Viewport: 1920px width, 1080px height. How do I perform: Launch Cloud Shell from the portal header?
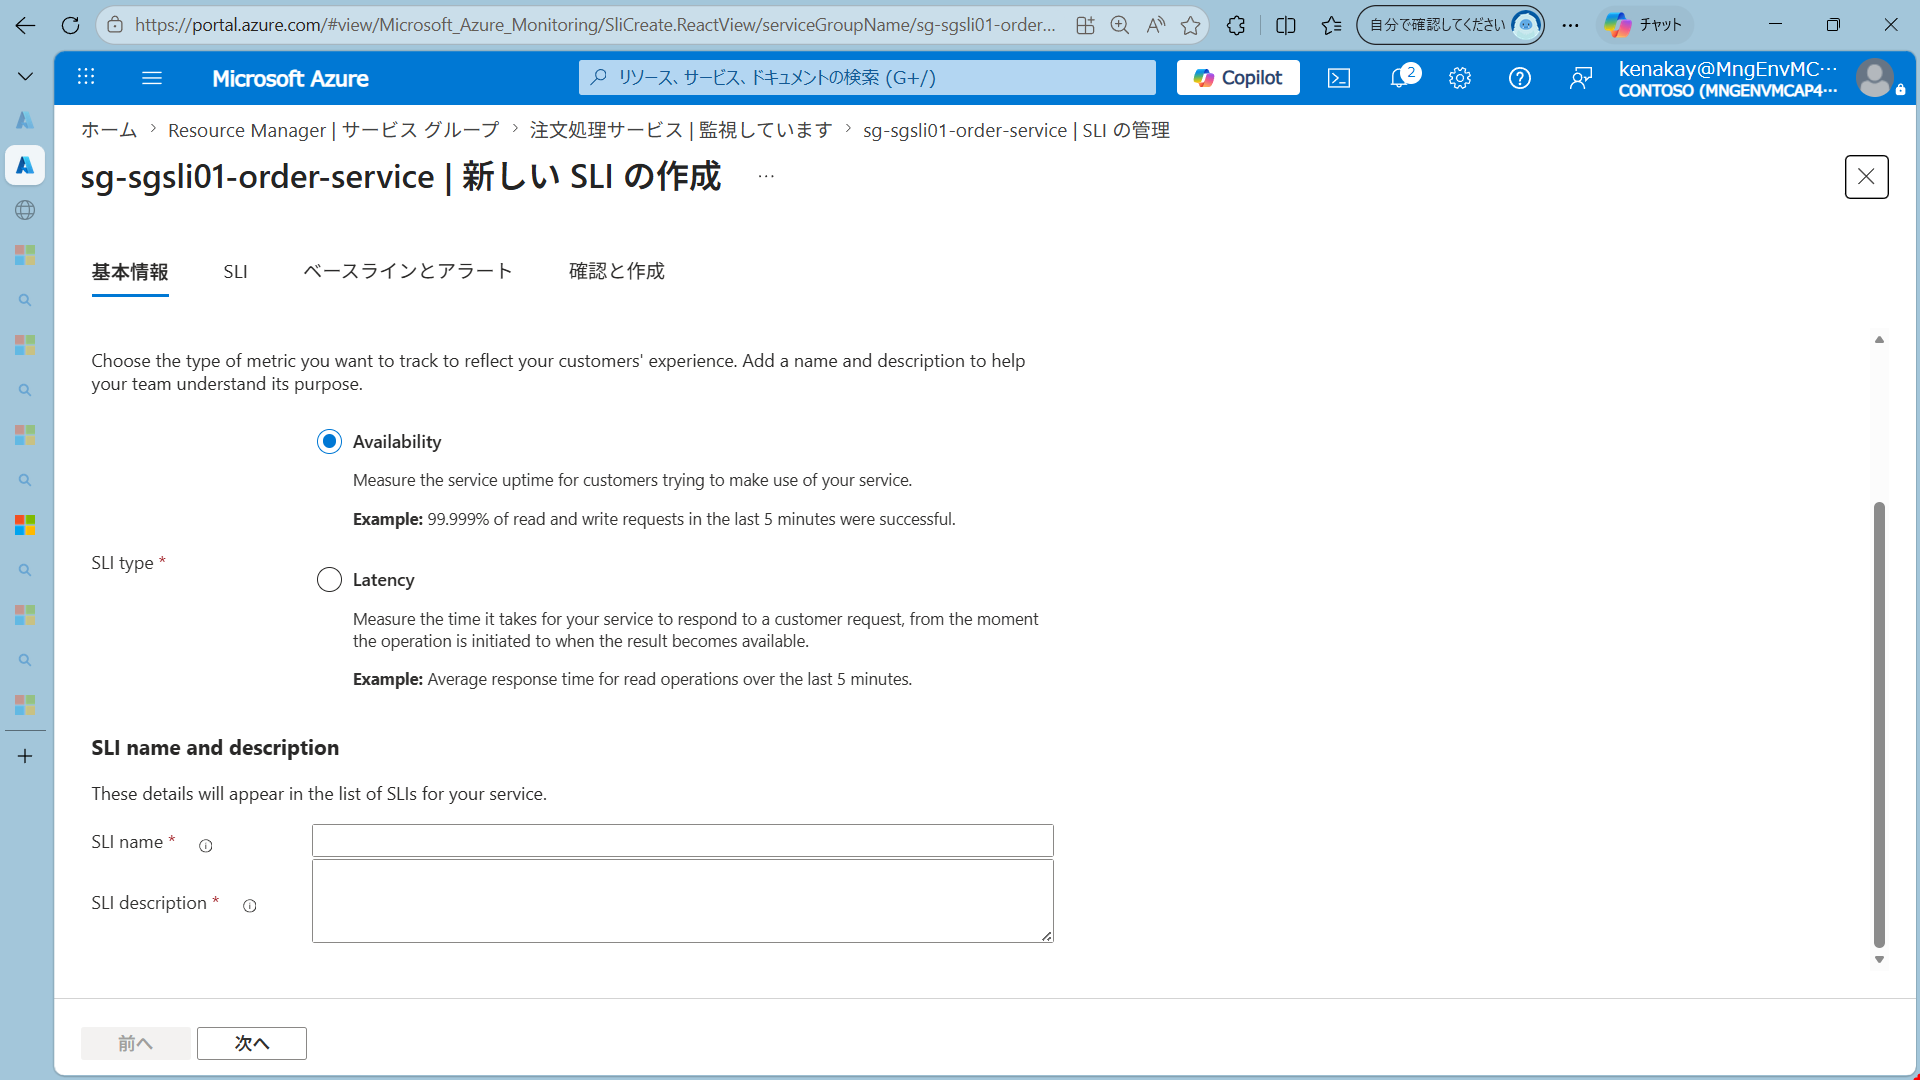tap(1339, 77)
